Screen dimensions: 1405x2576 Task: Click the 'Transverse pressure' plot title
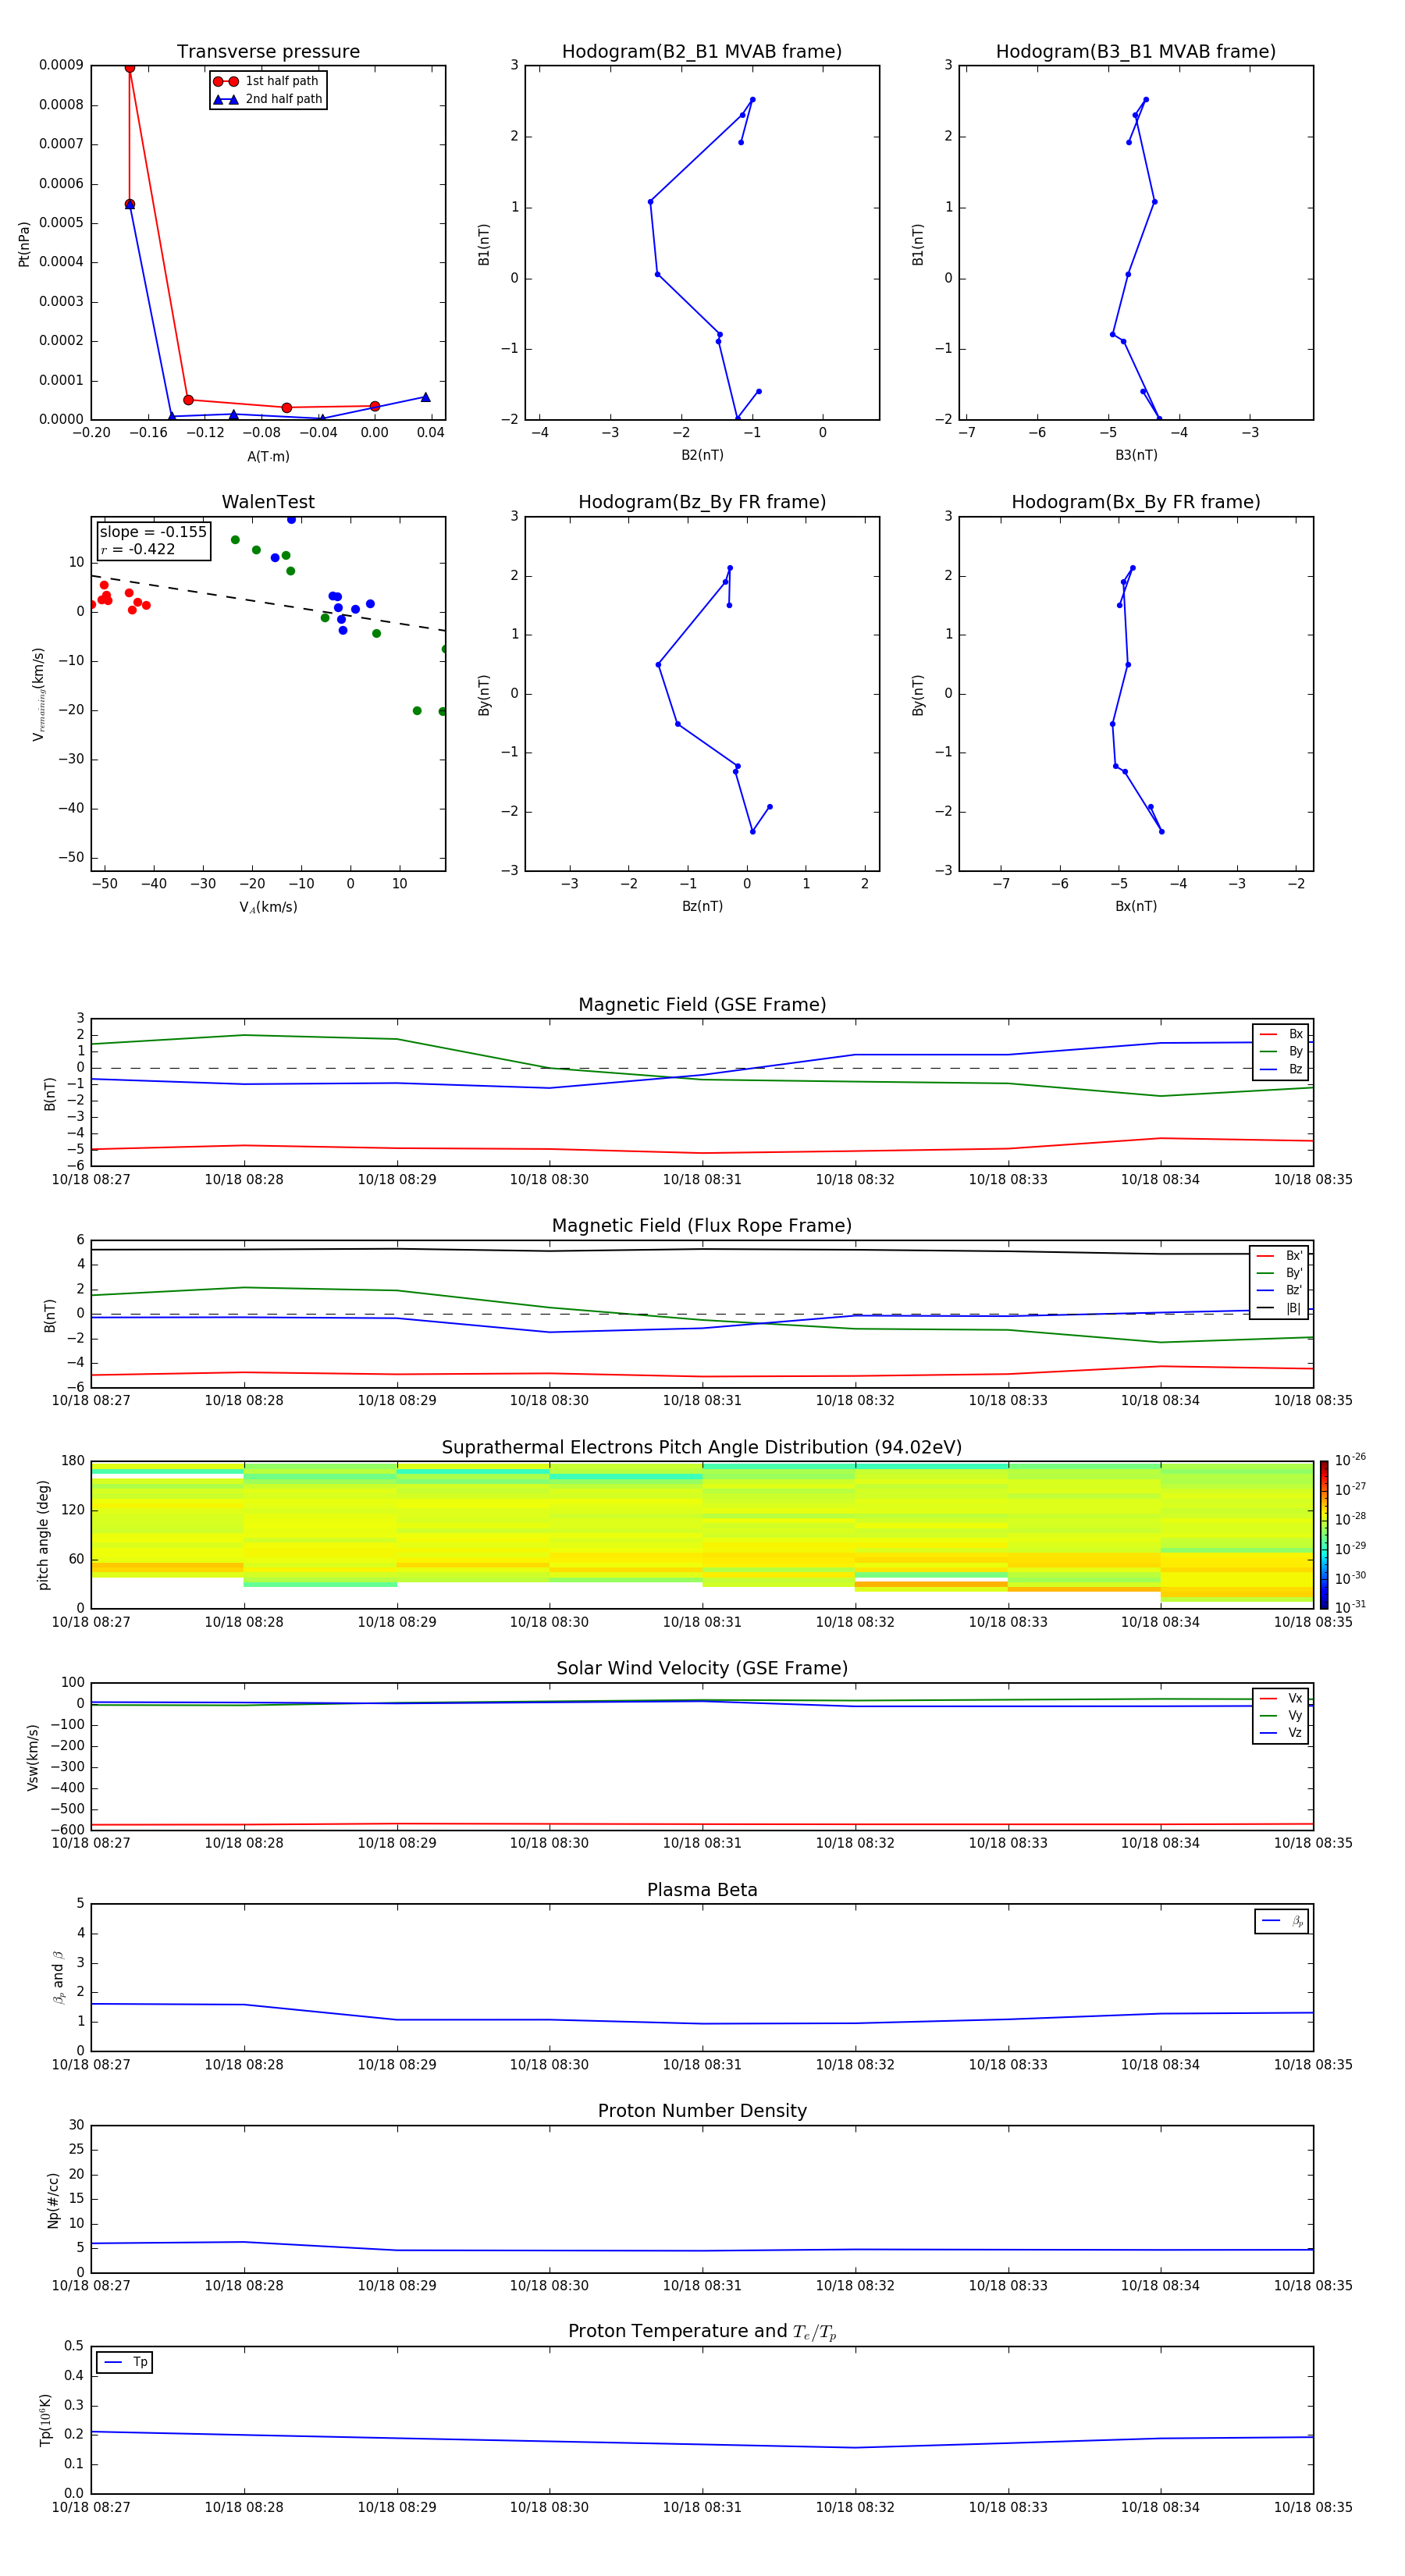[x=268, y=52]
